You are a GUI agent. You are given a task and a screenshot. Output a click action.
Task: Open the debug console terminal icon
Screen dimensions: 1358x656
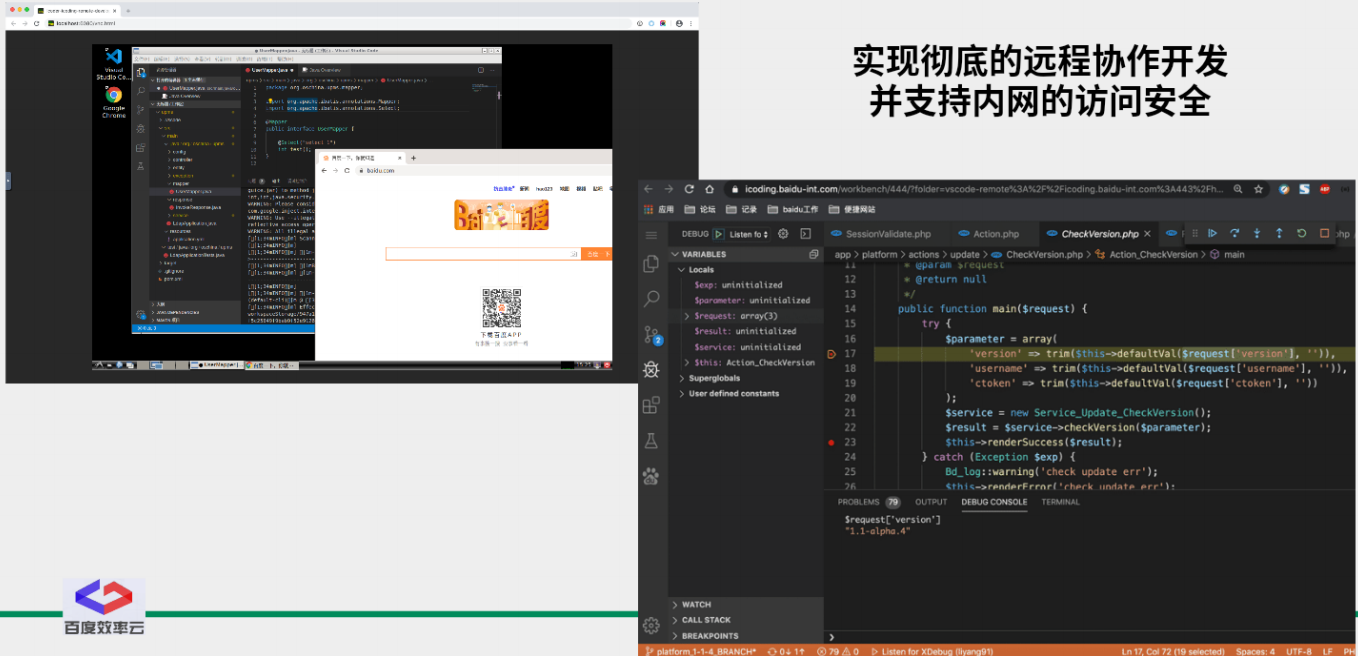tap(806, 234)
